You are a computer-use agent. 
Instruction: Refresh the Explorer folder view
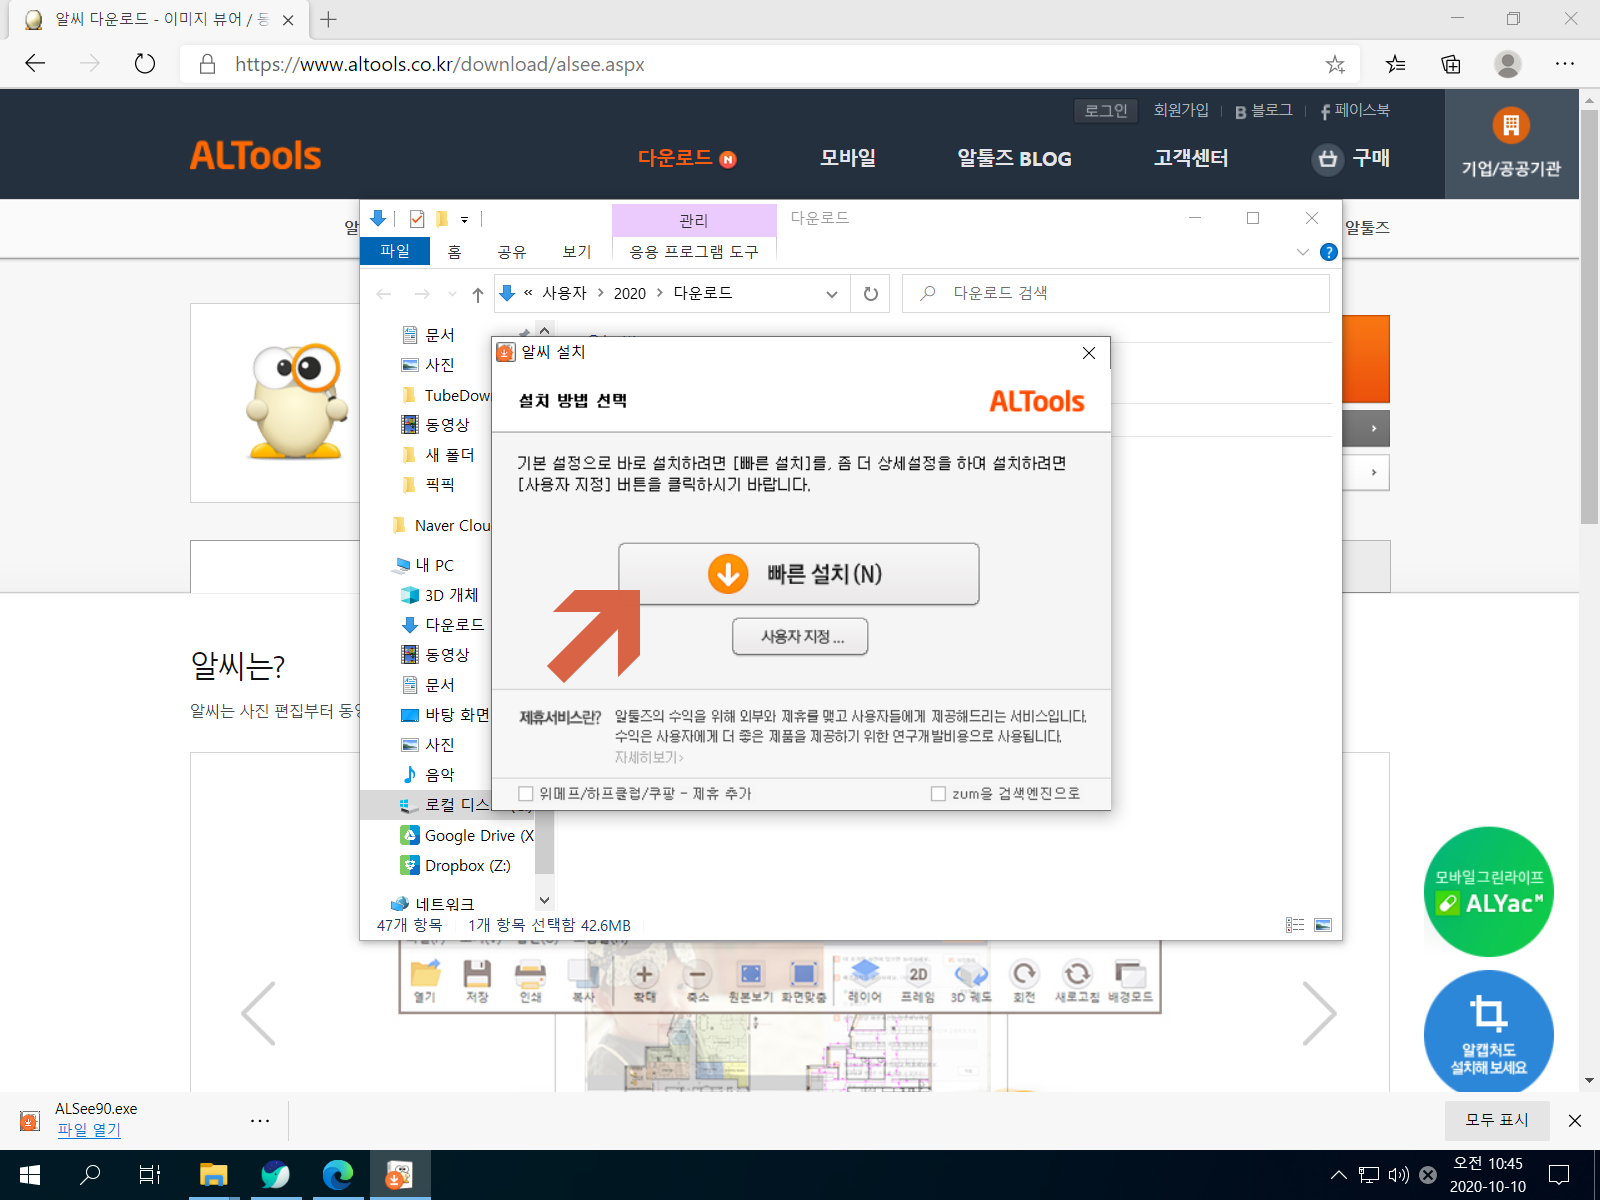(x=871, y=294)
